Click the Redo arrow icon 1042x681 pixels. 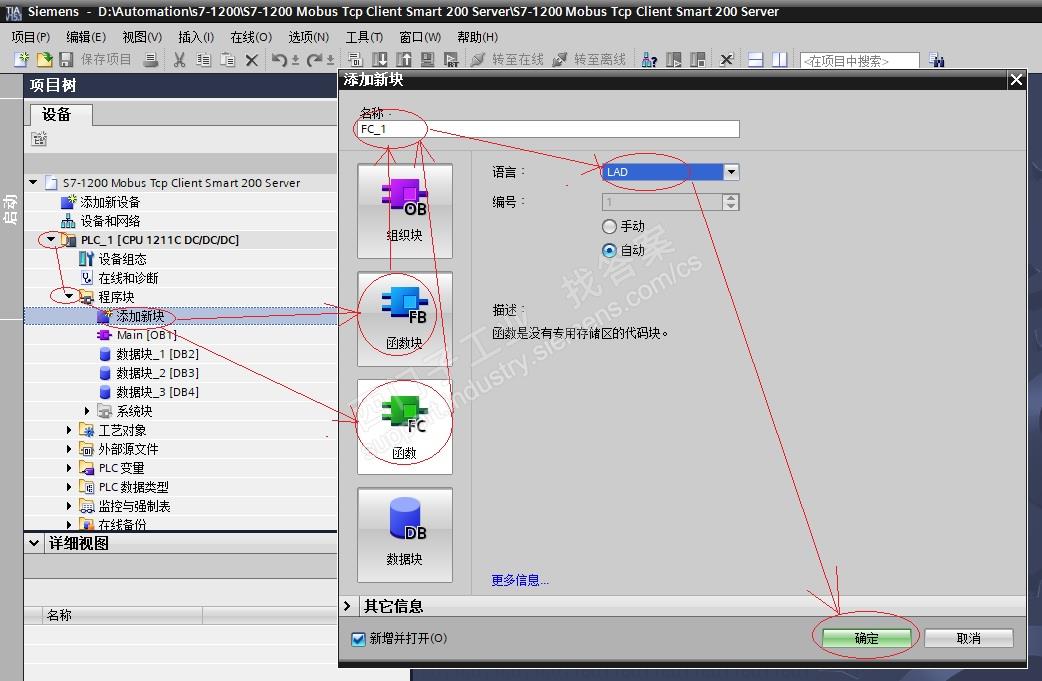(x=314, y=60)
